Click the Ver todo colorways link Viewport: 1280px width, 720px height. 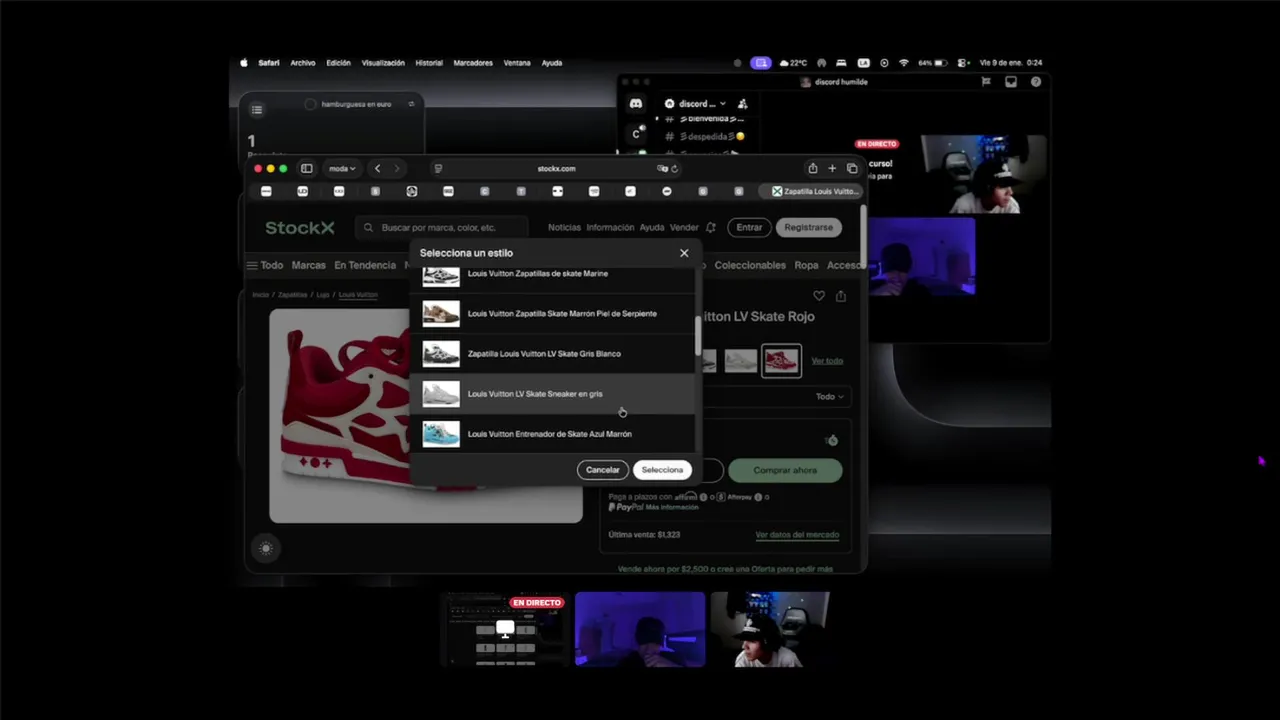point(827,361)
